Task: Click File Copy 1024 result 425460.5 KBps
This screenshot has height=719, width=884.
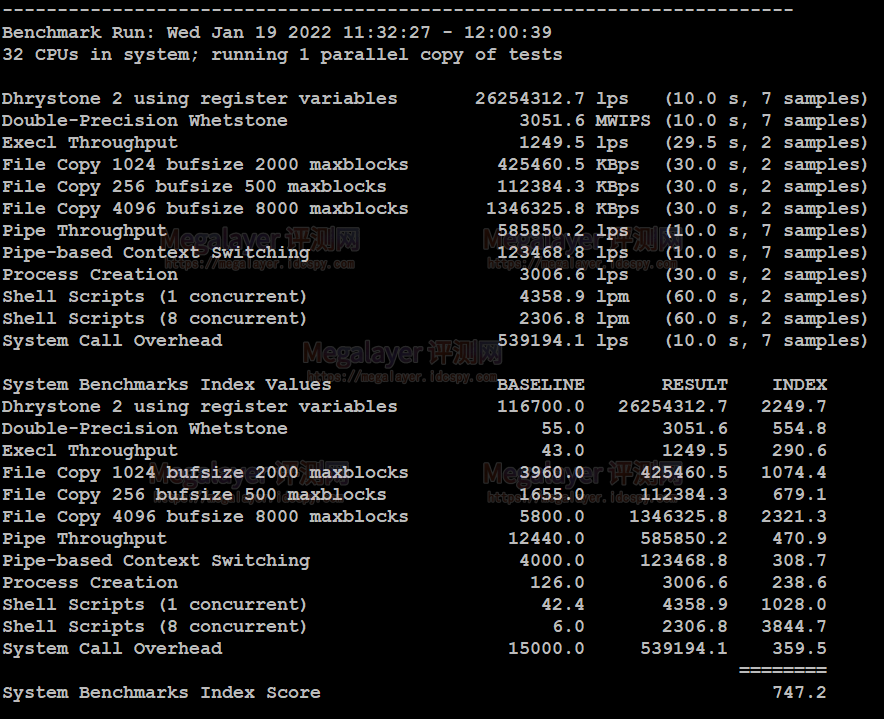Action: pos(568,165)
